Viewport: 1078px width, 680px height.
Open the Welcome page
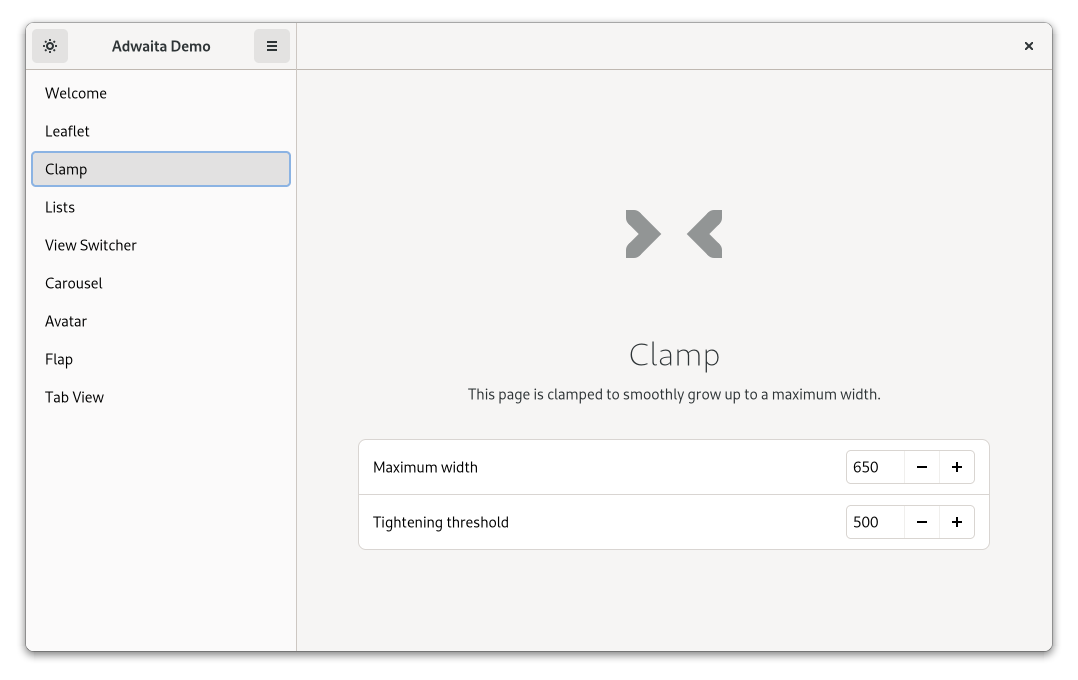click(76, 93)
